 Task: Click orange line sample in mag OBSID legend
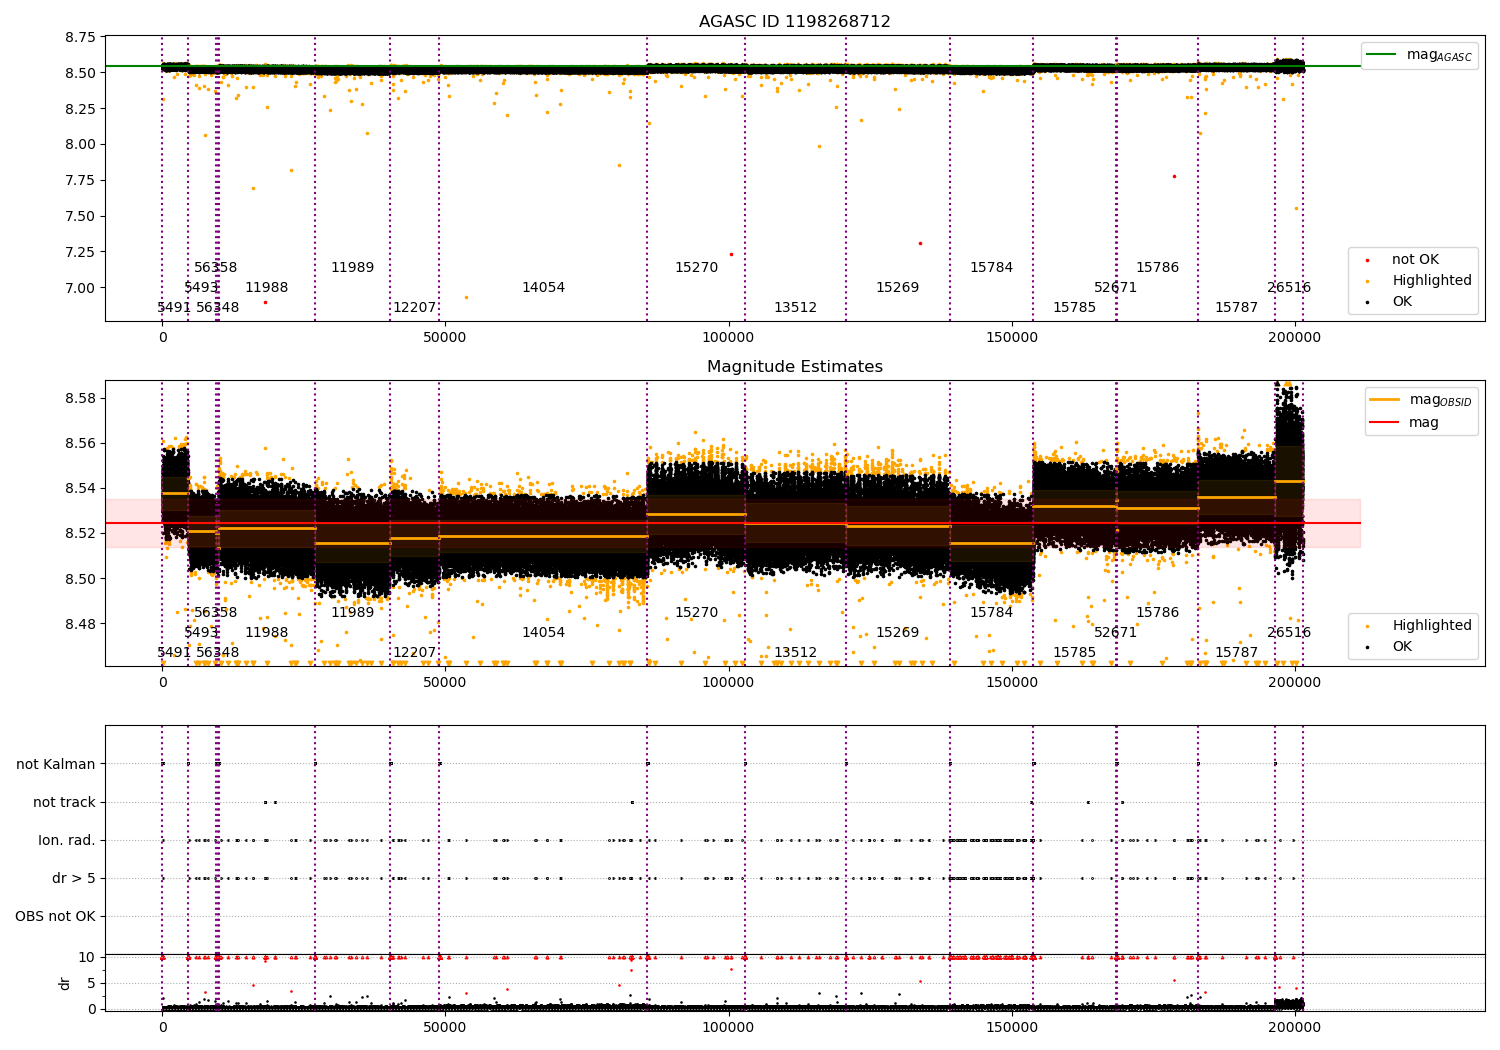coord(1385,399)
